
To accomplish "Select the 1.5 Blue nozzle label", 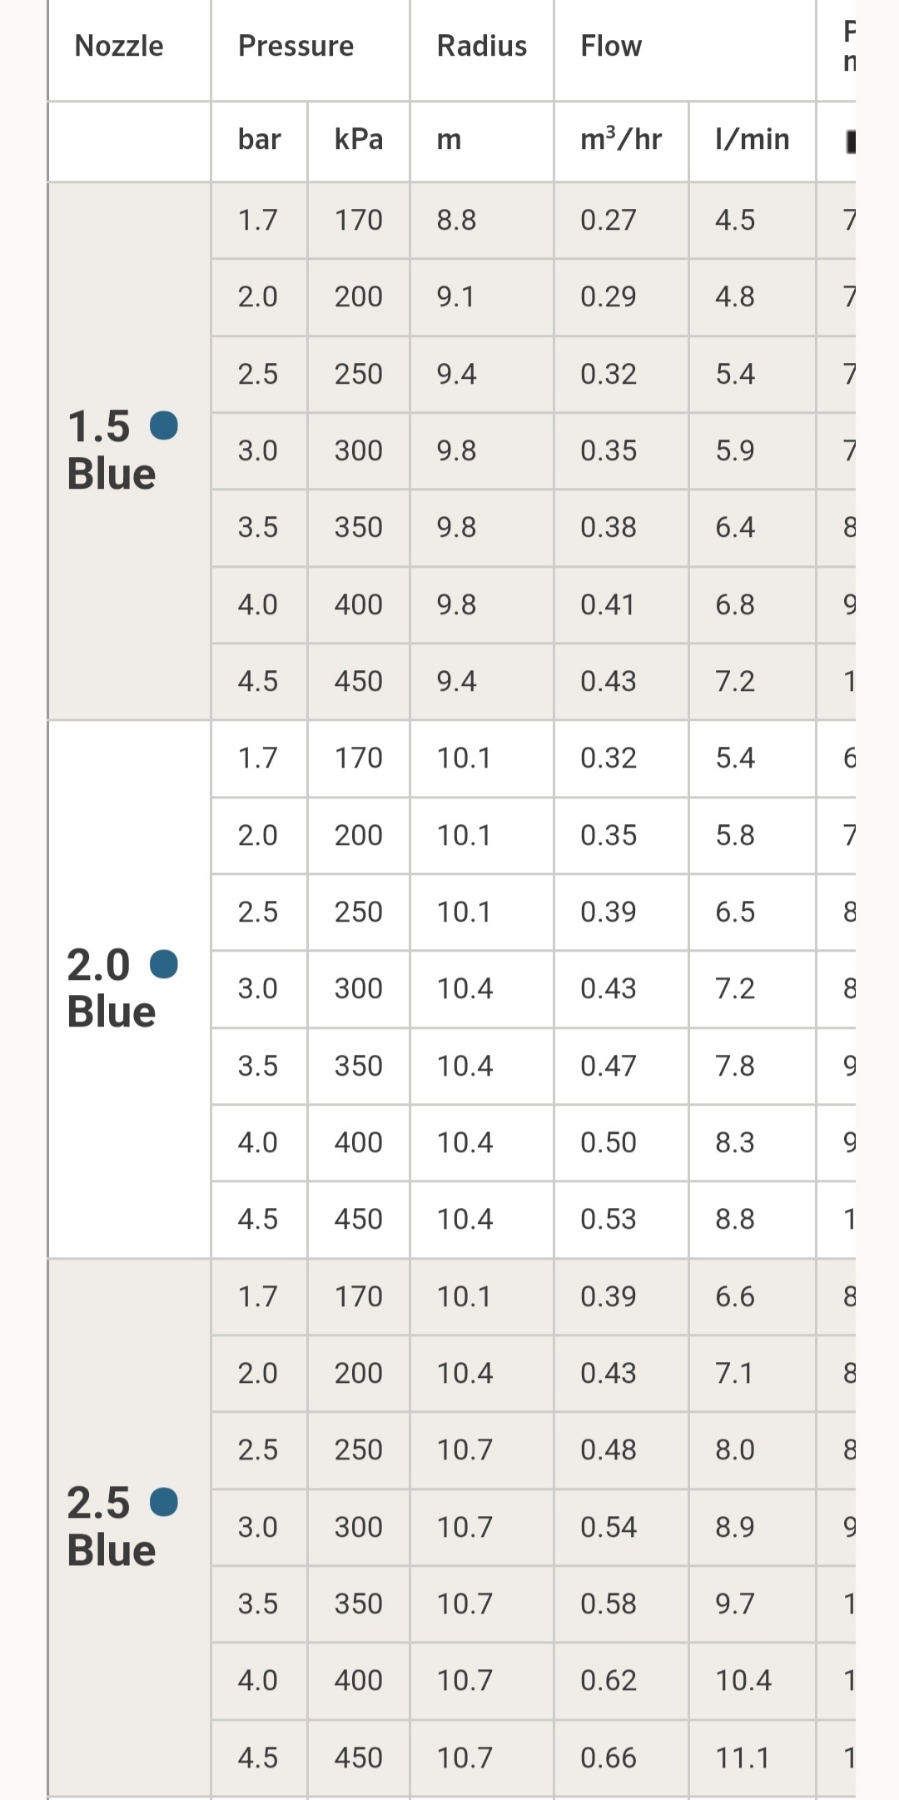I will point(111,451).
